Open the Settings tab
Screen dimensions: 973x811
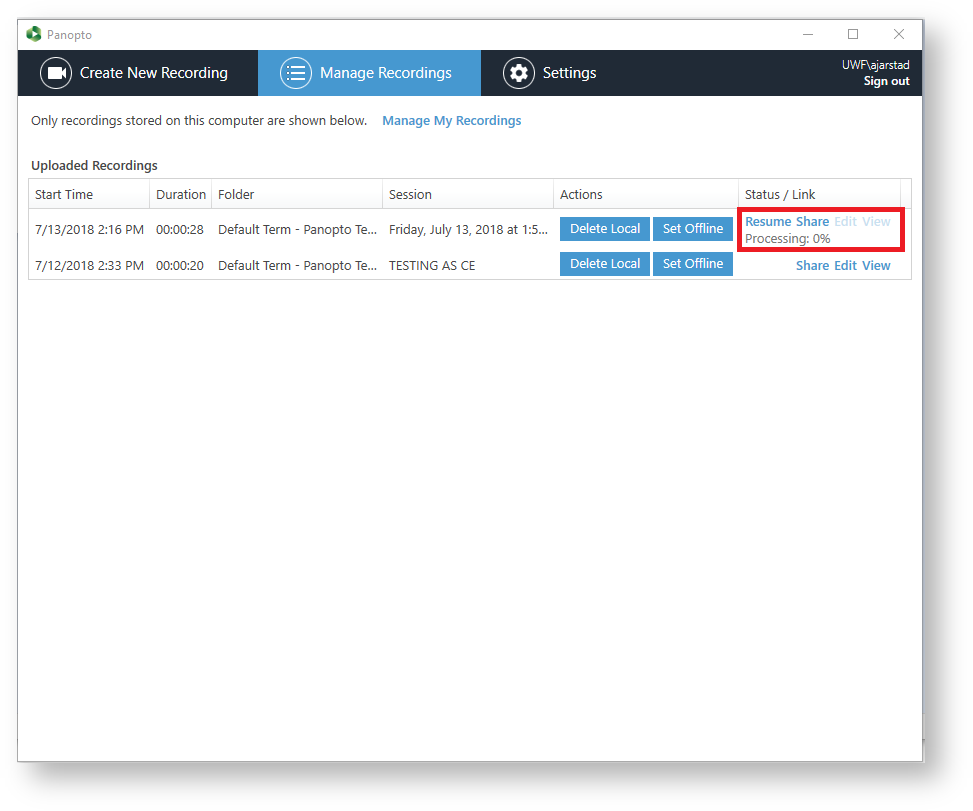pyautogui.click(x=550, y=73)
